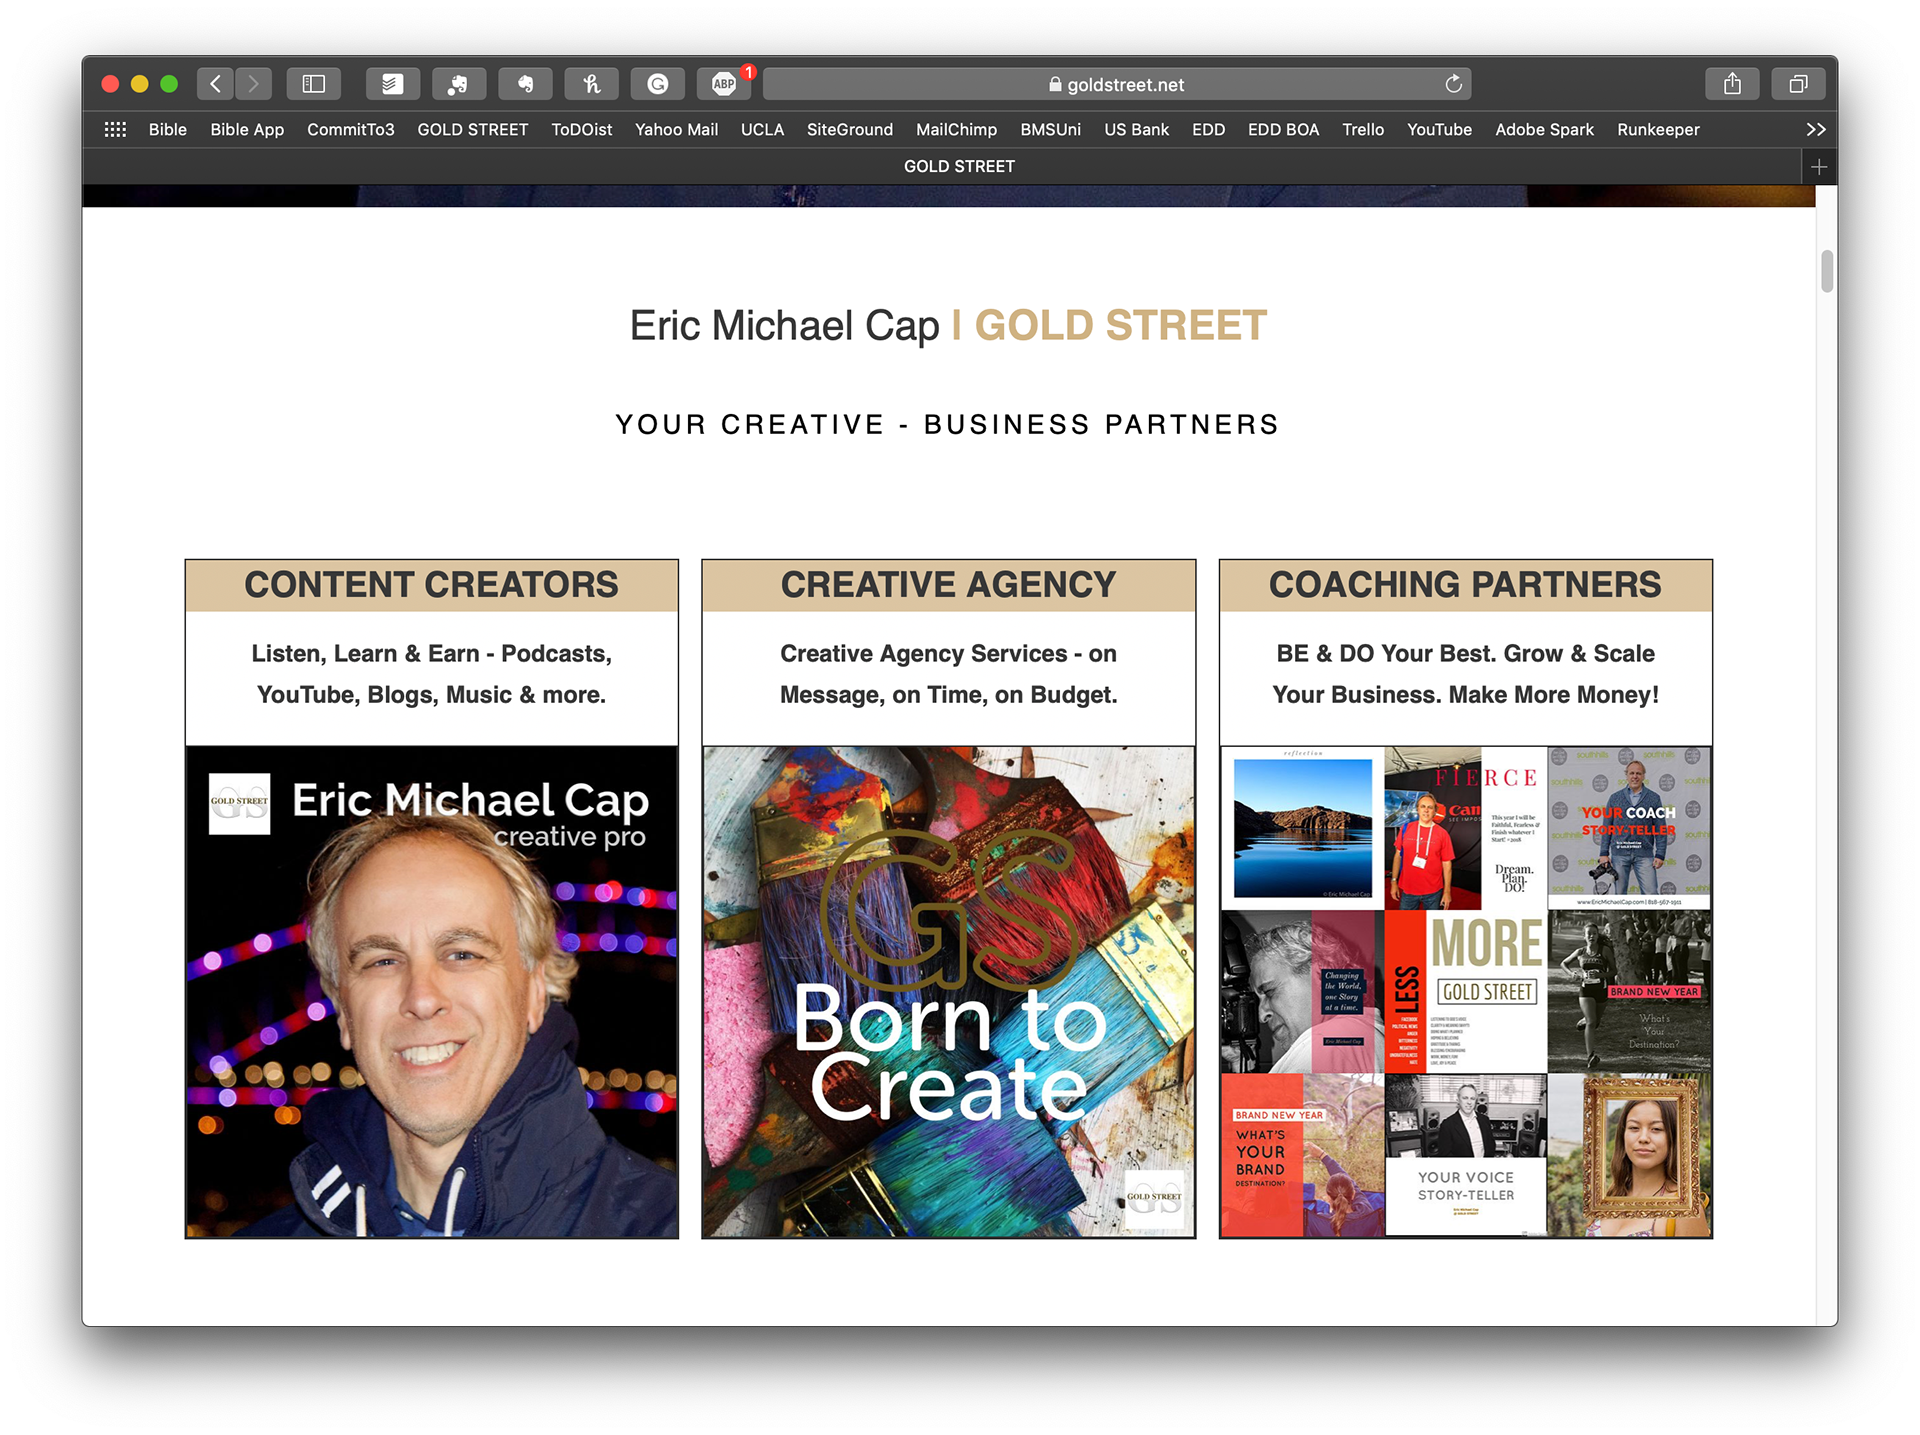Show all tabs overview icon

[1798, 84]
